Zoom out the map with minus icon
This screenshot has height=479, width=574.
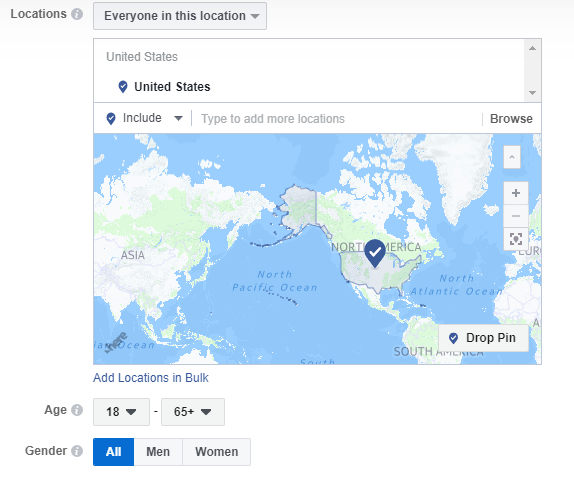tap(516, 216)
